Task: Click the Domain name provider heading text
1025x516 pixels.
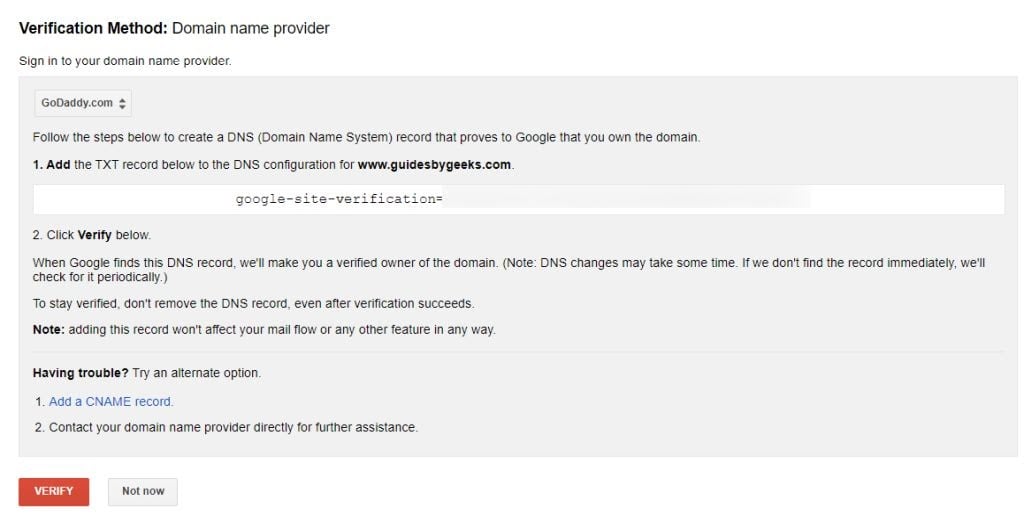Action: [251, 28]
